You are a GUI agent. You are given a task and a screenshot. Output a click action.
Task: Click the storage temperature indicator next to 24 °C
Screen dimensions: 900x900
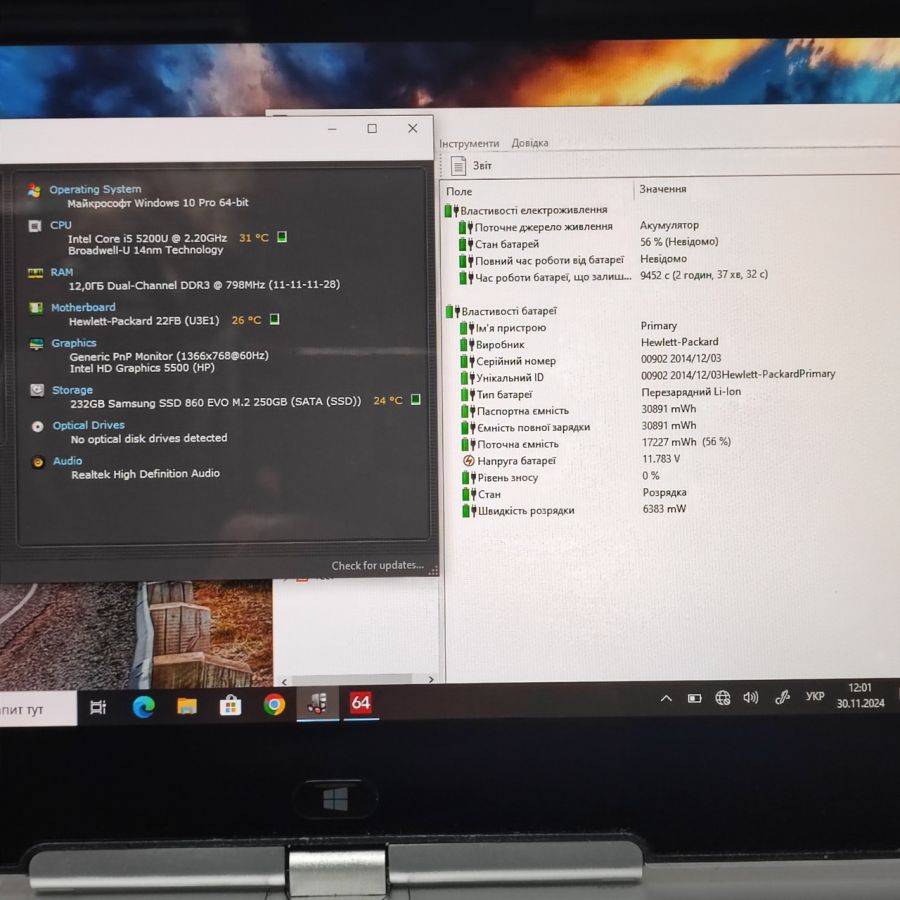click(416, 399)
